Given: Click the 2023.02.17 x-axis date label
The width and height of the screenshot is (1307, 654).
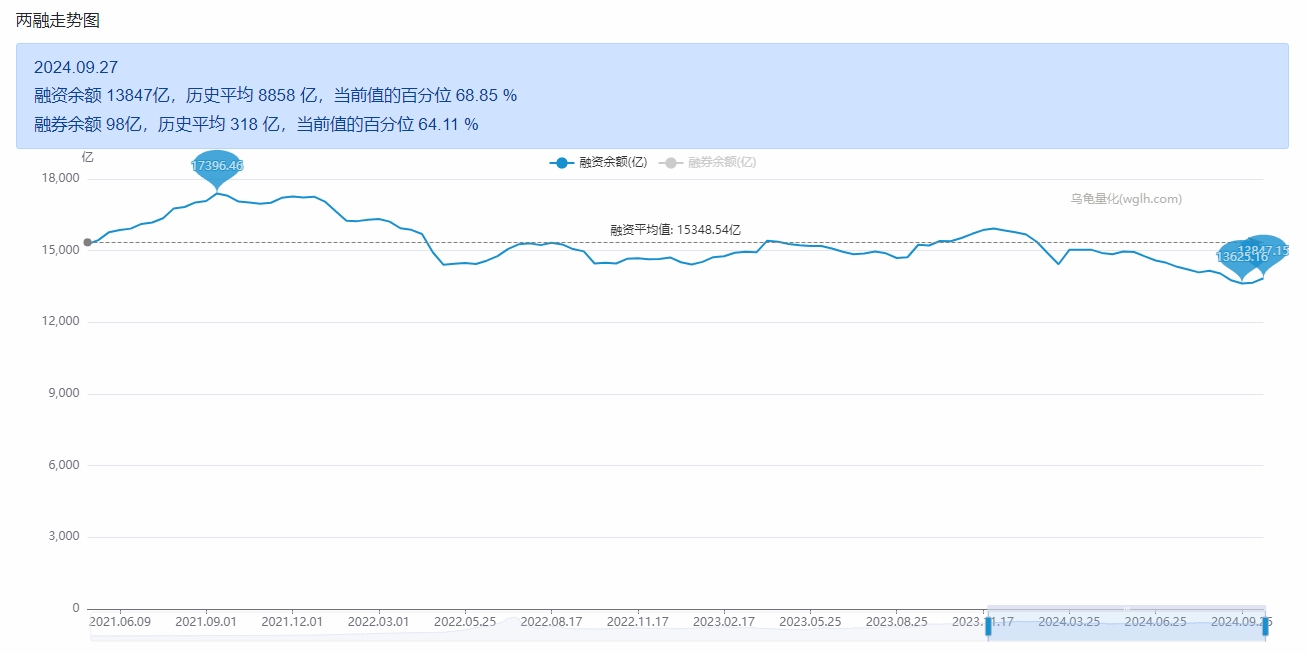Looking at the screenshot, I should click(x=723, y=621).
